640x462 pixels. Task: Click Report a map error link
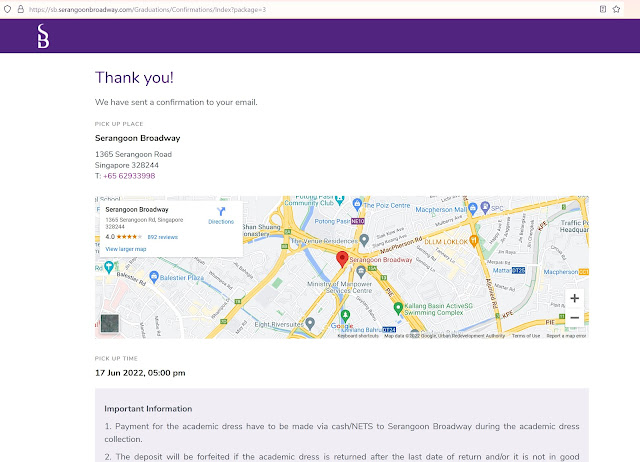click(566, 336)
